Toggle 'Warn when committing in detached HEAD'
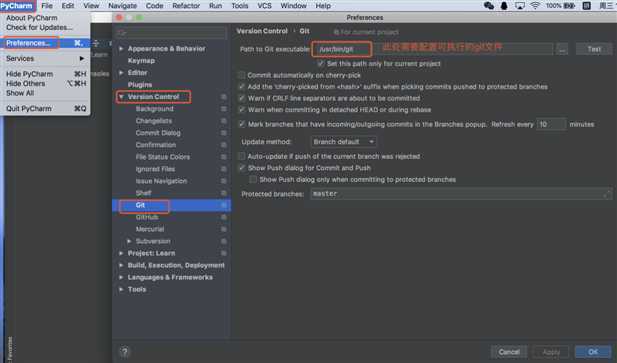 click(x=242, y=110)
